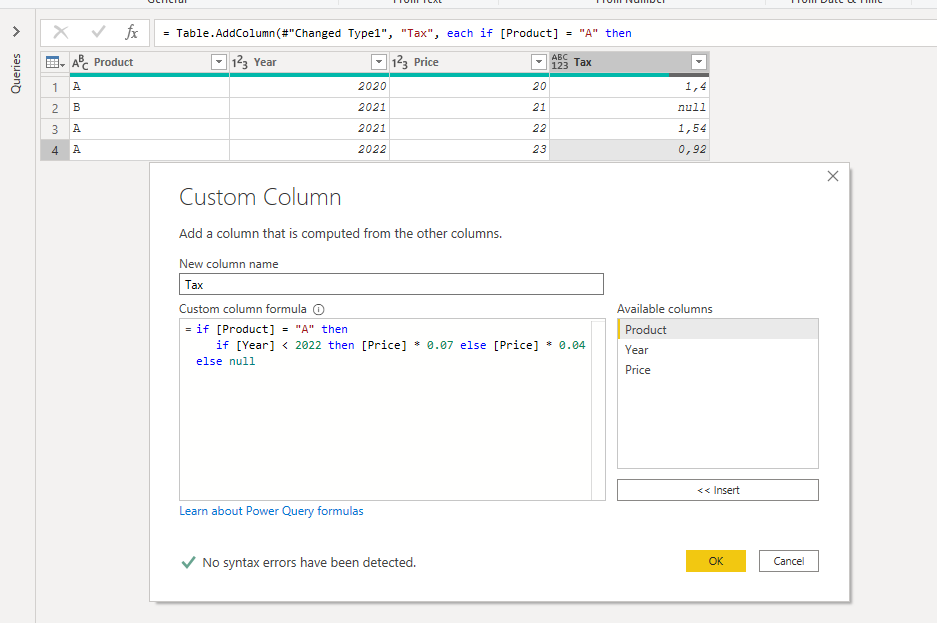The height and width of the screenshot is (623, 937).
Task: Select Price in Available columns
Action: pos(717,370)
